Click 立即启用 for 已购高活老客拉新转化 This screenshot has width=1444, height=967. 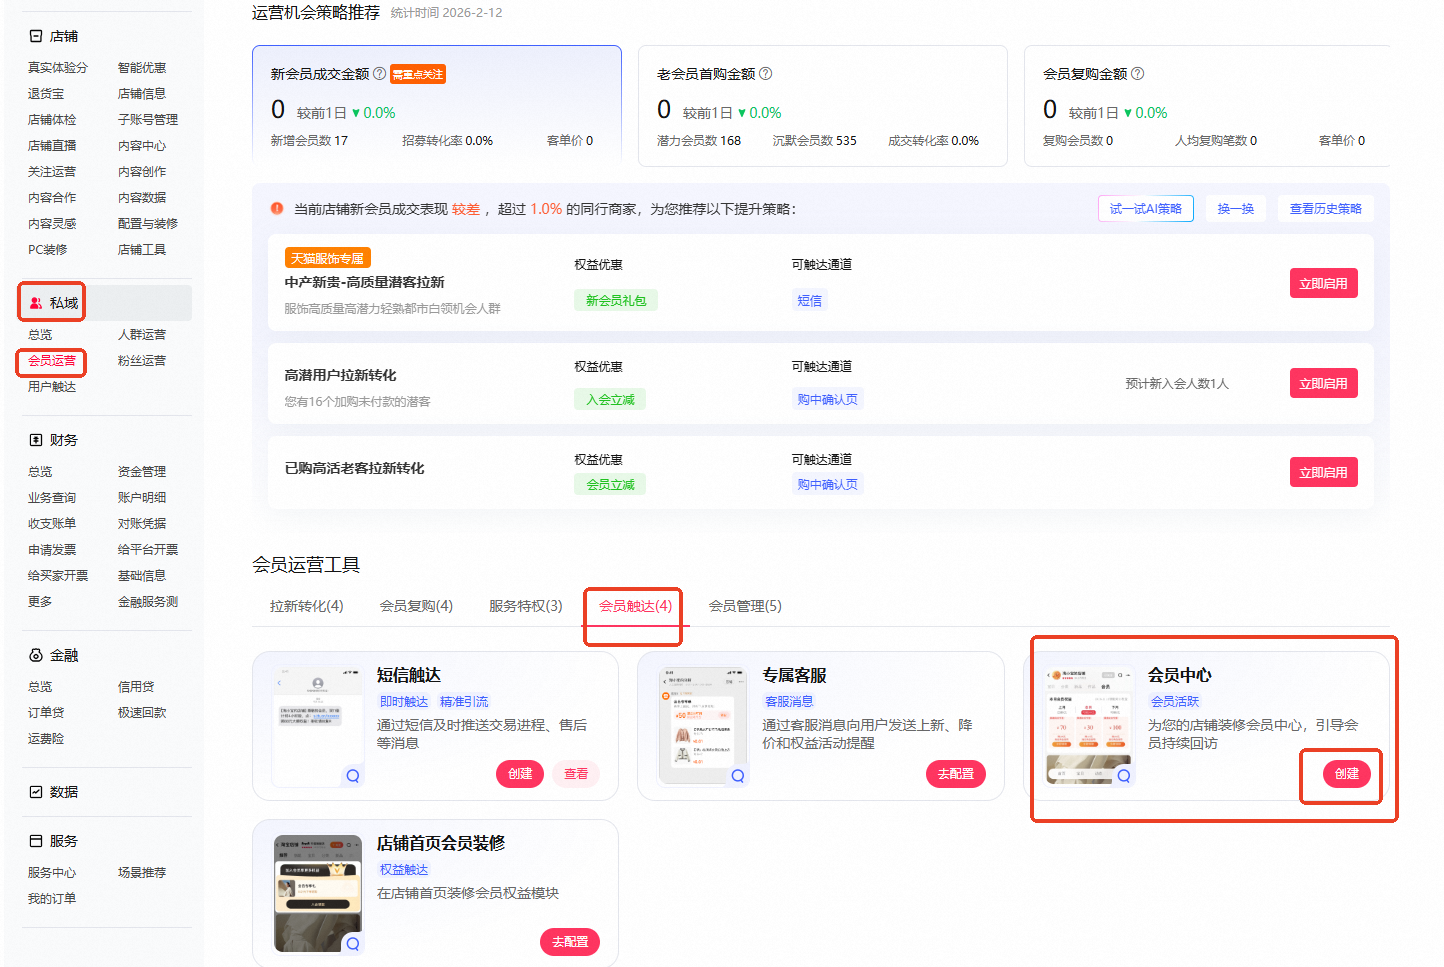[1323, 473]
